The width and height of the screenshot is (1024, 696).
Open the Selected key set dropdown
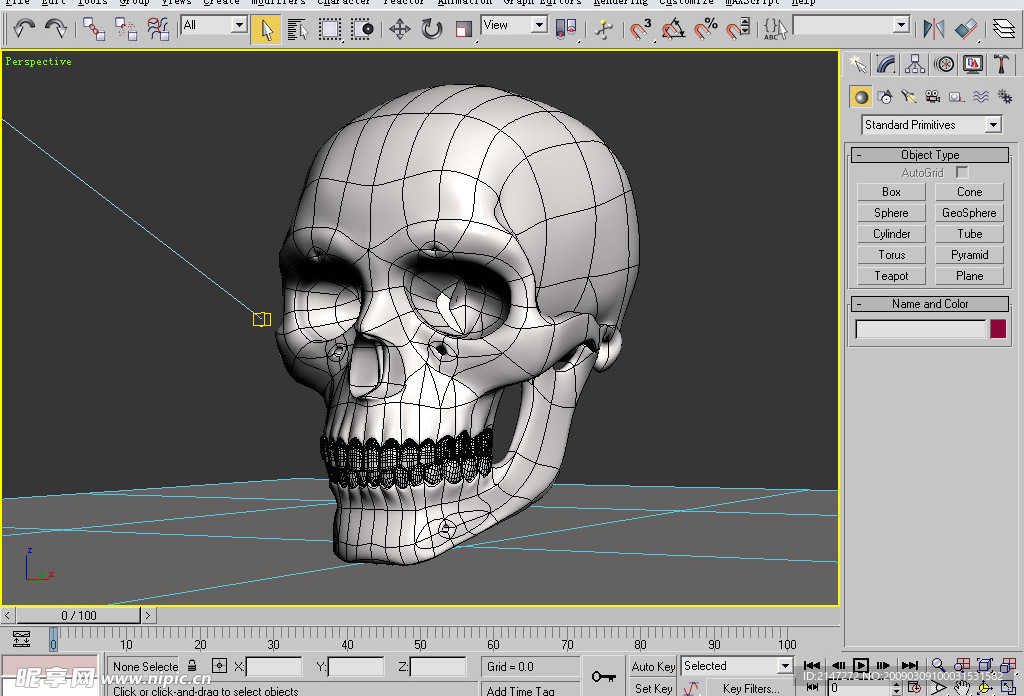pyautogui.click(x=737, y=665)
